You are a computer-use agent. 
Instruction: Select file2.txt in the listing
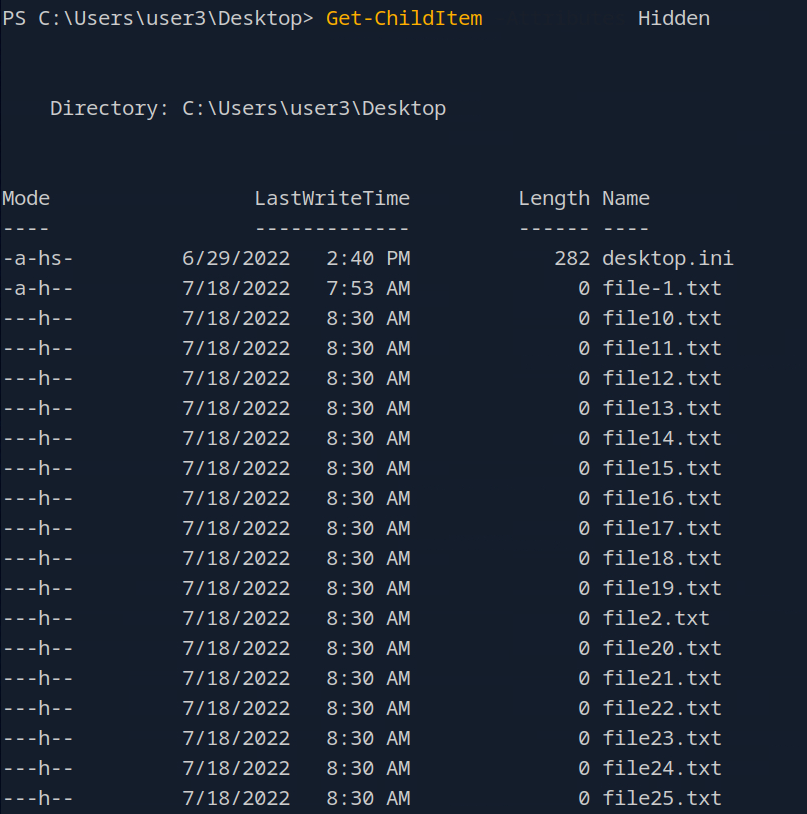(656, 618)
